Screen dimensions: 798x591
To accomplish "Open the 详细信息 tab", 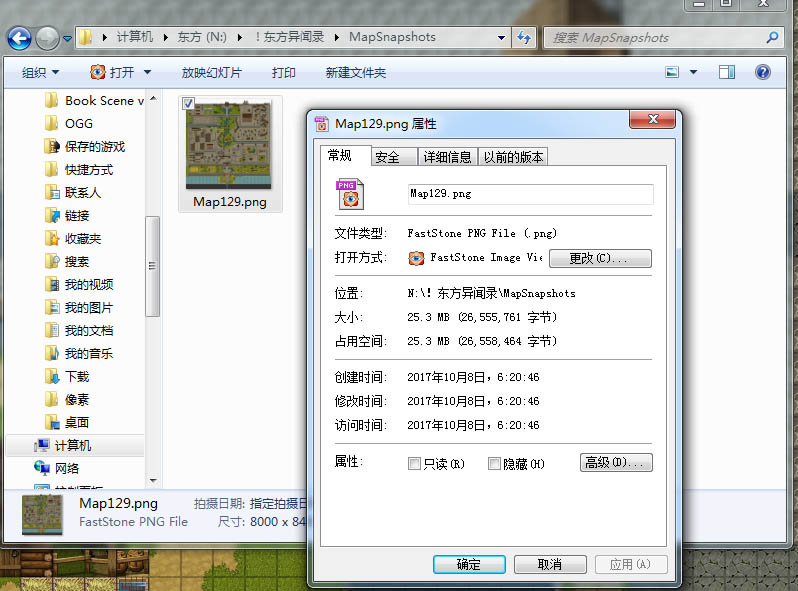I will pyautogui.click(x=447, y=157).
